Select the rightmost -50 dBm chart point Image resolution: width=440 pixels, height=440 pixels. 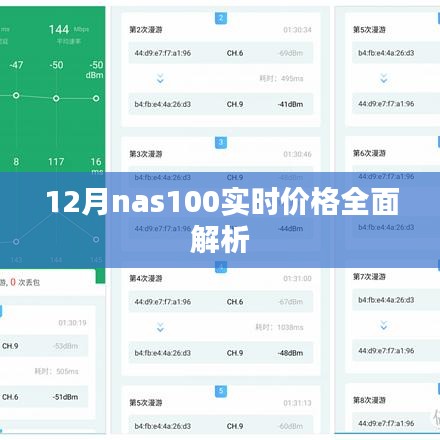click(96, 98)
